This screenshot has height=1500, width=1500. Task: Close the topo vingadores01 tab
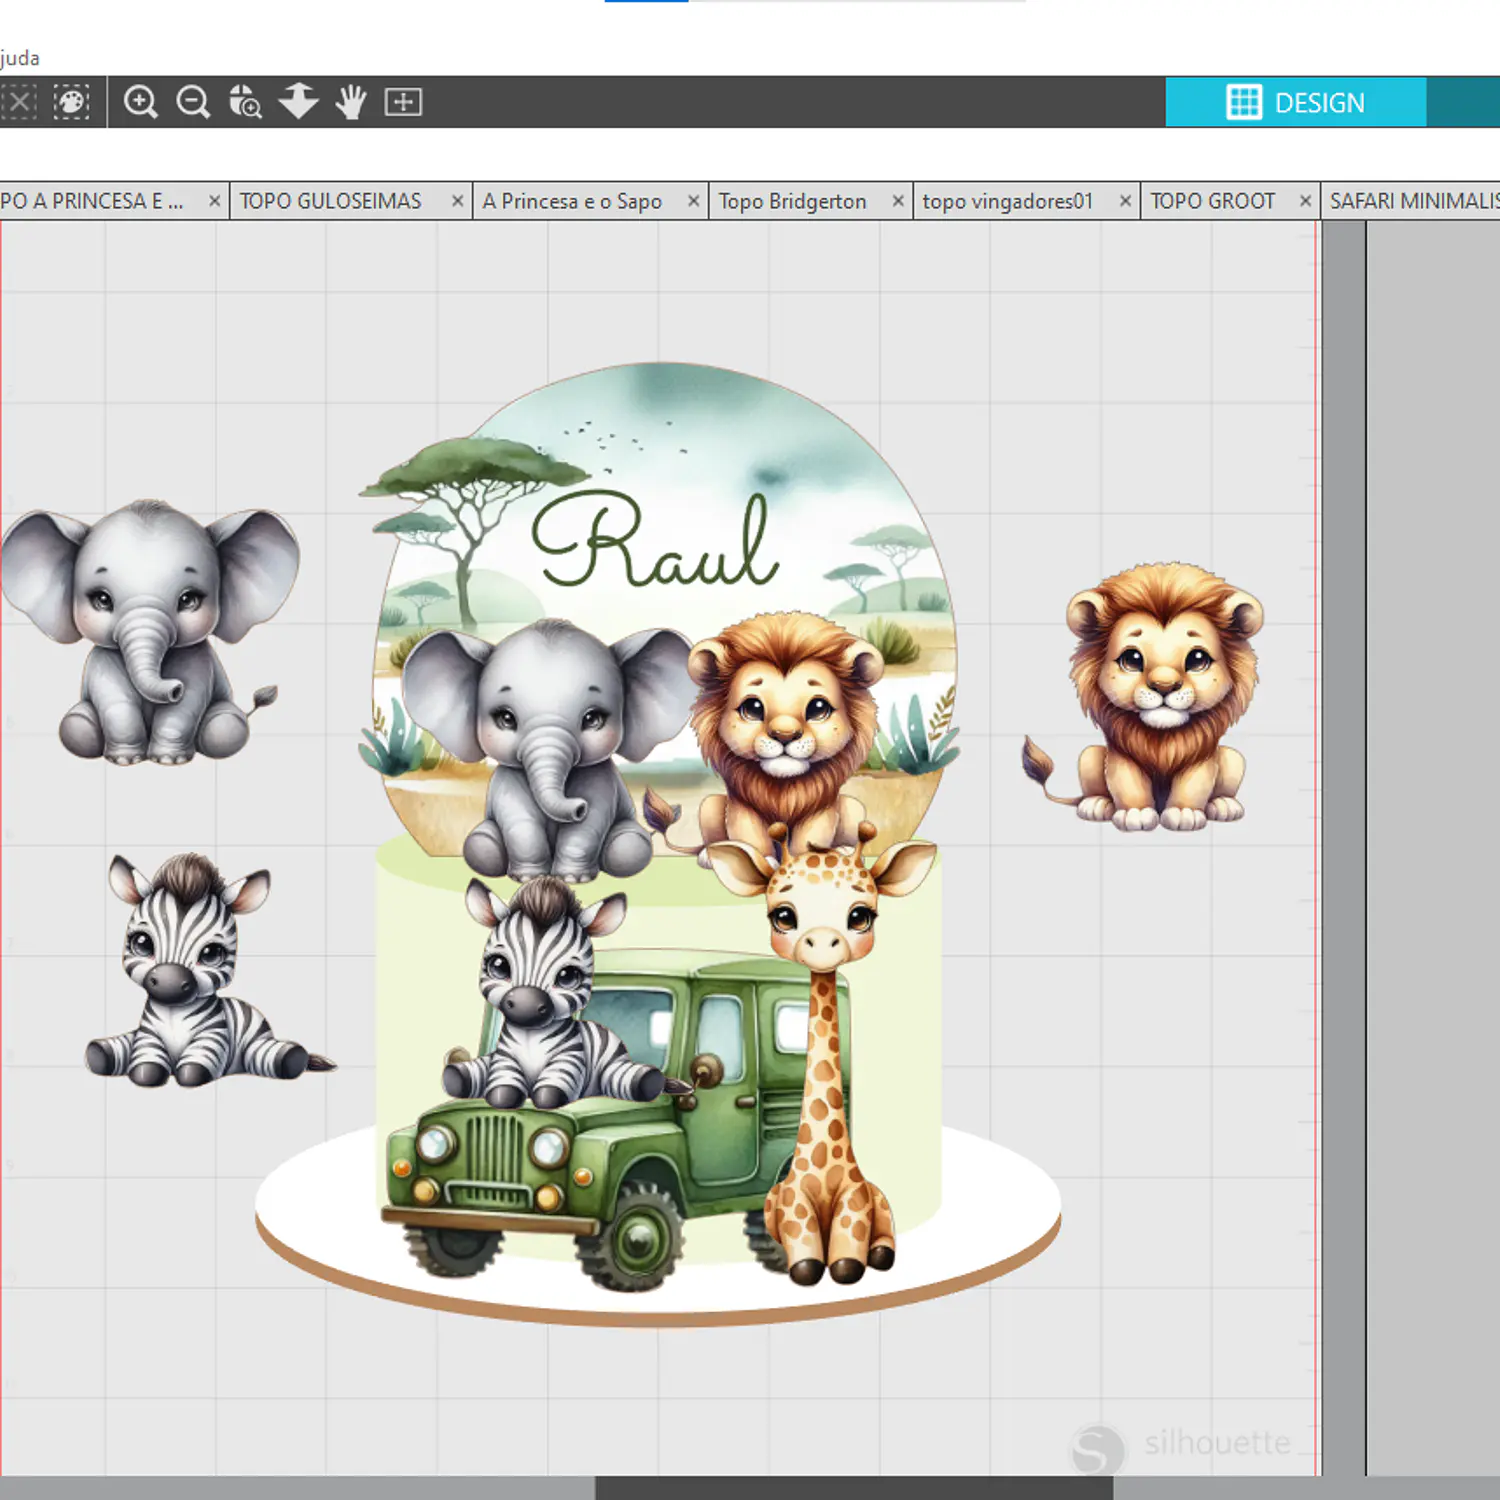(x=1125, y=201)
